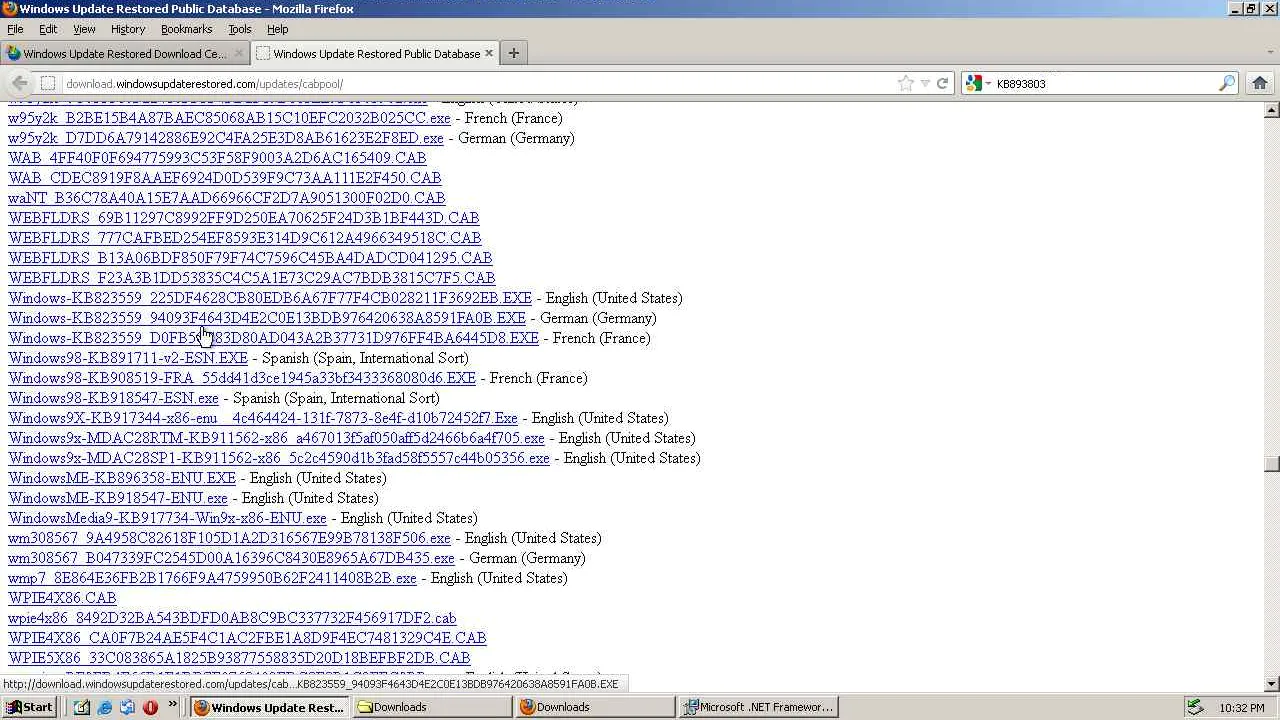Switch to Windows Update Restored Download Center tab
This screenshot has width=1280, height=720.
click(x=125, y=53)
